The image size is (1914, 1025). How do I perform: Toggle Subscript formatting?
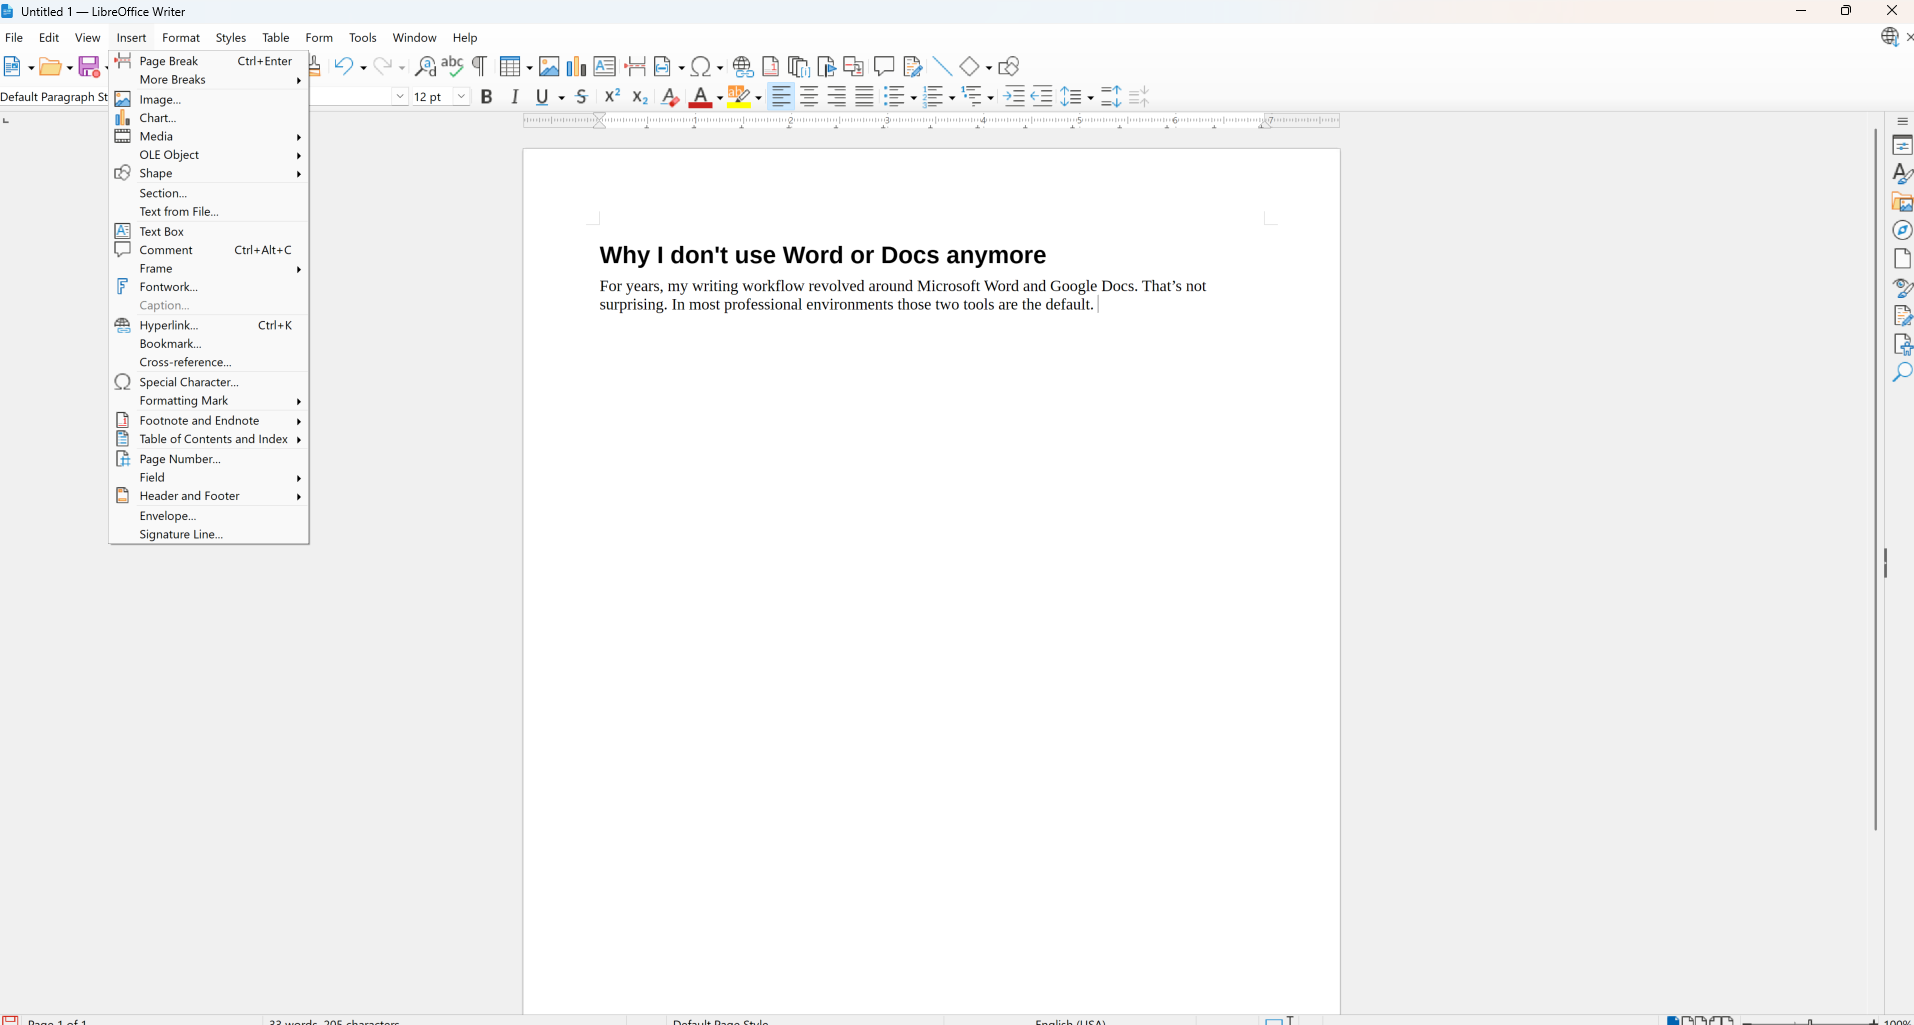click(640, 97)
